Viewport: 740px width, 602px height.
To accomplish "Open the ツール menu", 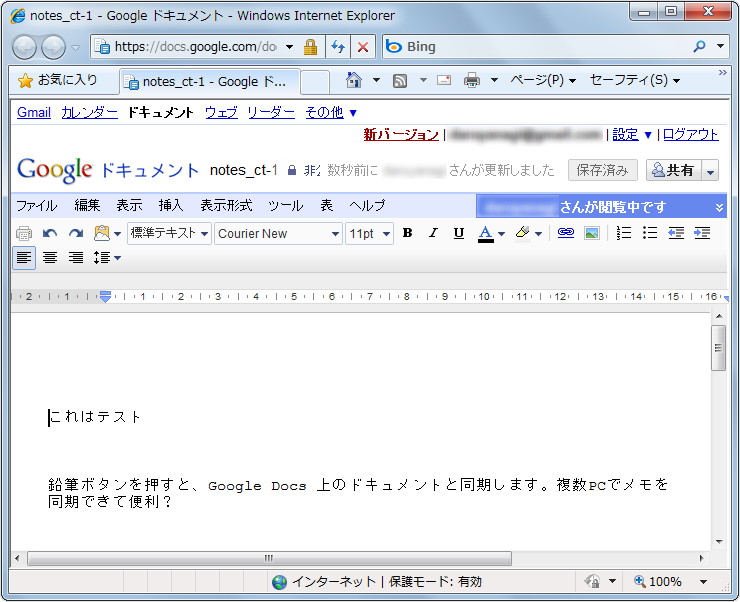I will 286,206.
